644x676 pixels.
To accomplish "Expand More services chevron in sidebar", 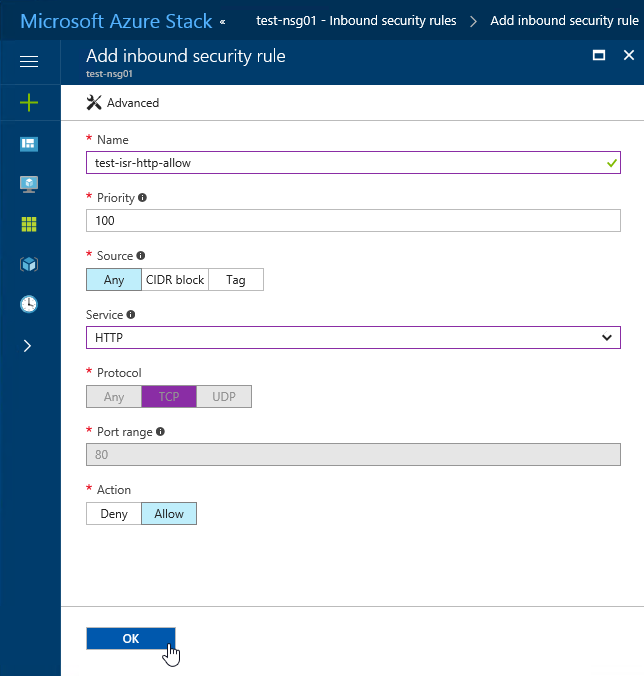I will [28, 346].
